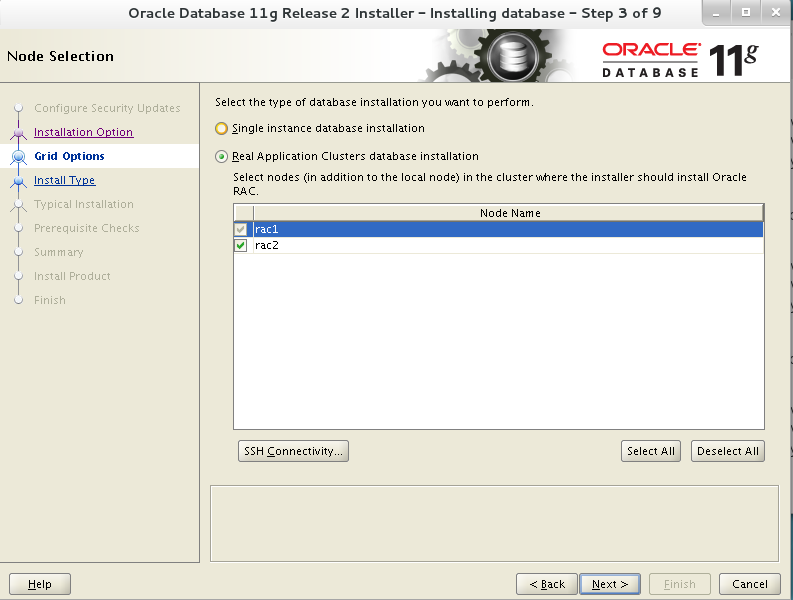
Task: Go back with the Back button
Action: pos(547,584)
